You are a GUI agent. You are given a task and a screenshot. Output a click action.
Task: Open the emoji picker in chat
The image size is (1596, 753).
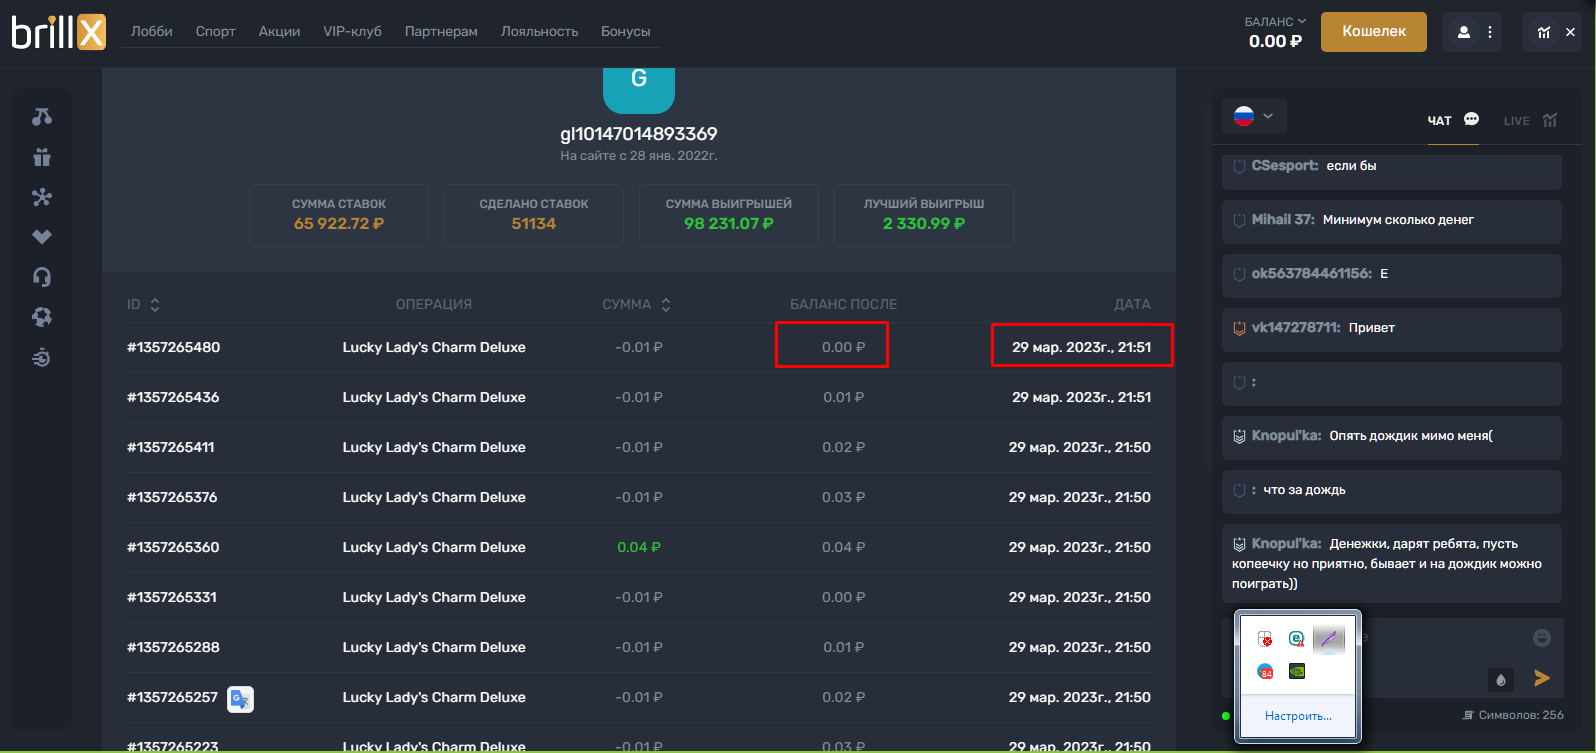click(x=1542, y=637)
